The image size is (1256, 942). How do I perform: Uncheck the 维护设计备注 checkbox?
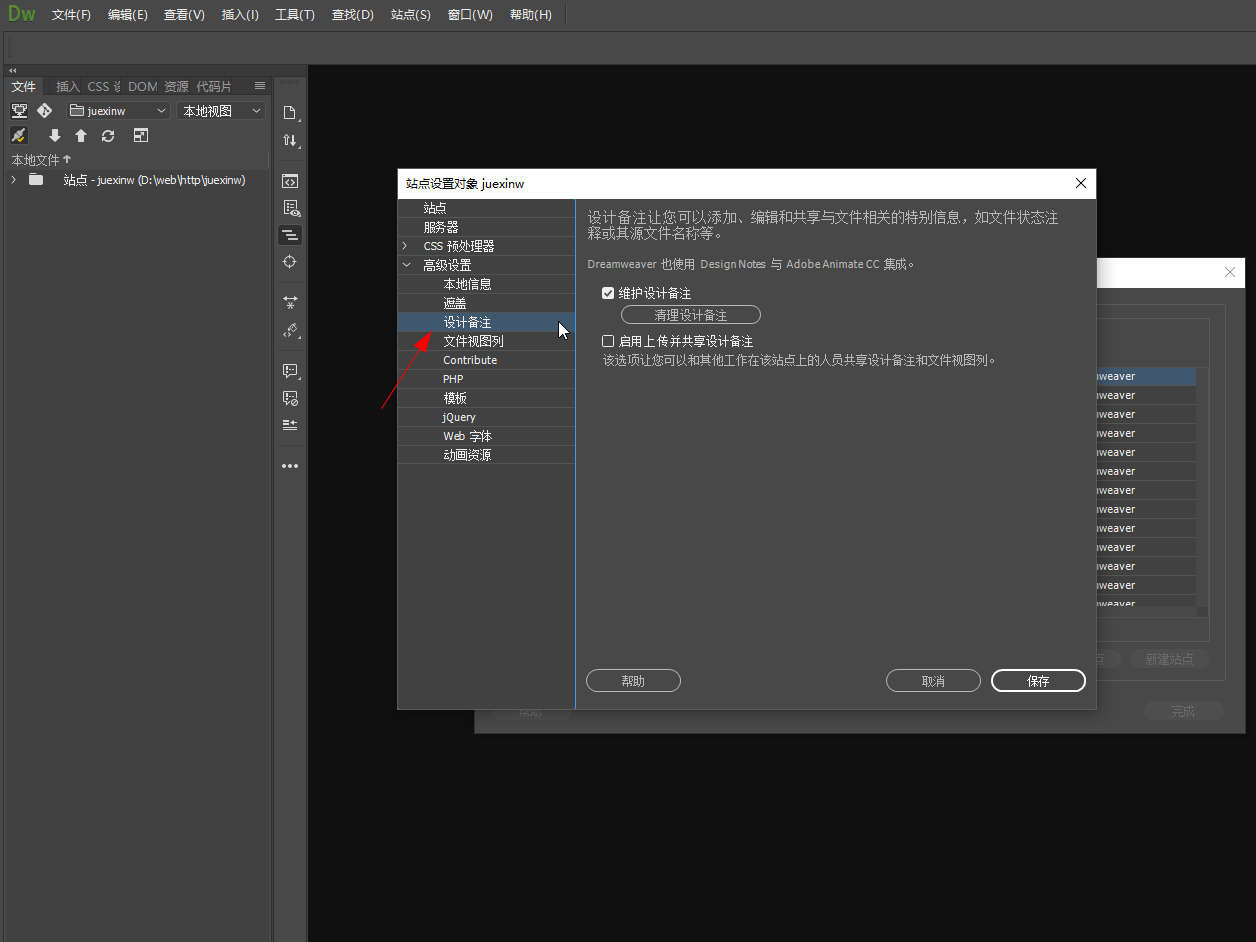608,293
